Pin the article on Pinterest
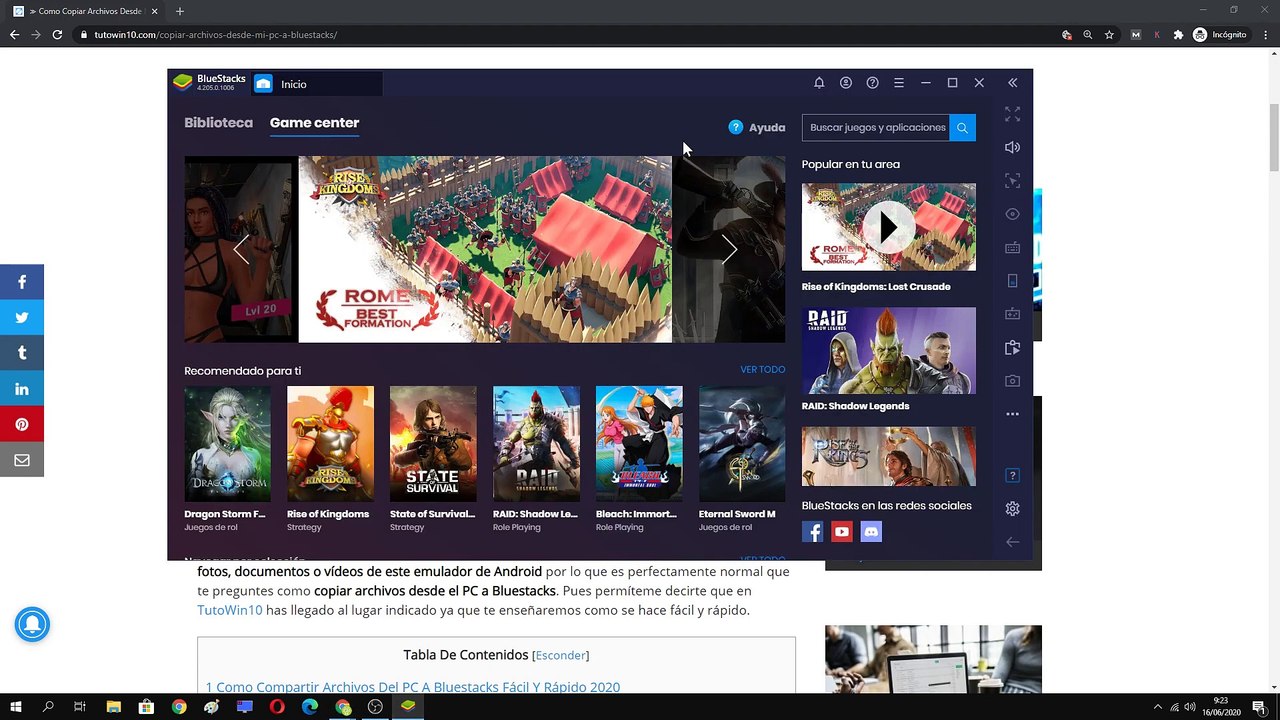This screenshot has width=1280, height=720. (x=22, y=424)
